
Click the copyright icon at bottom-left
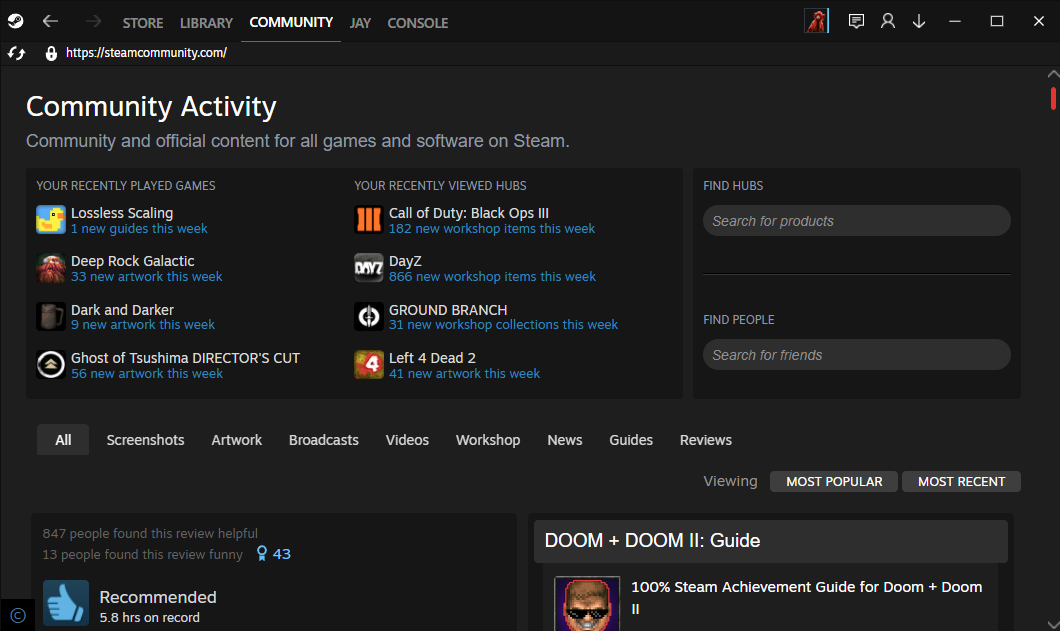pos(18,615)
